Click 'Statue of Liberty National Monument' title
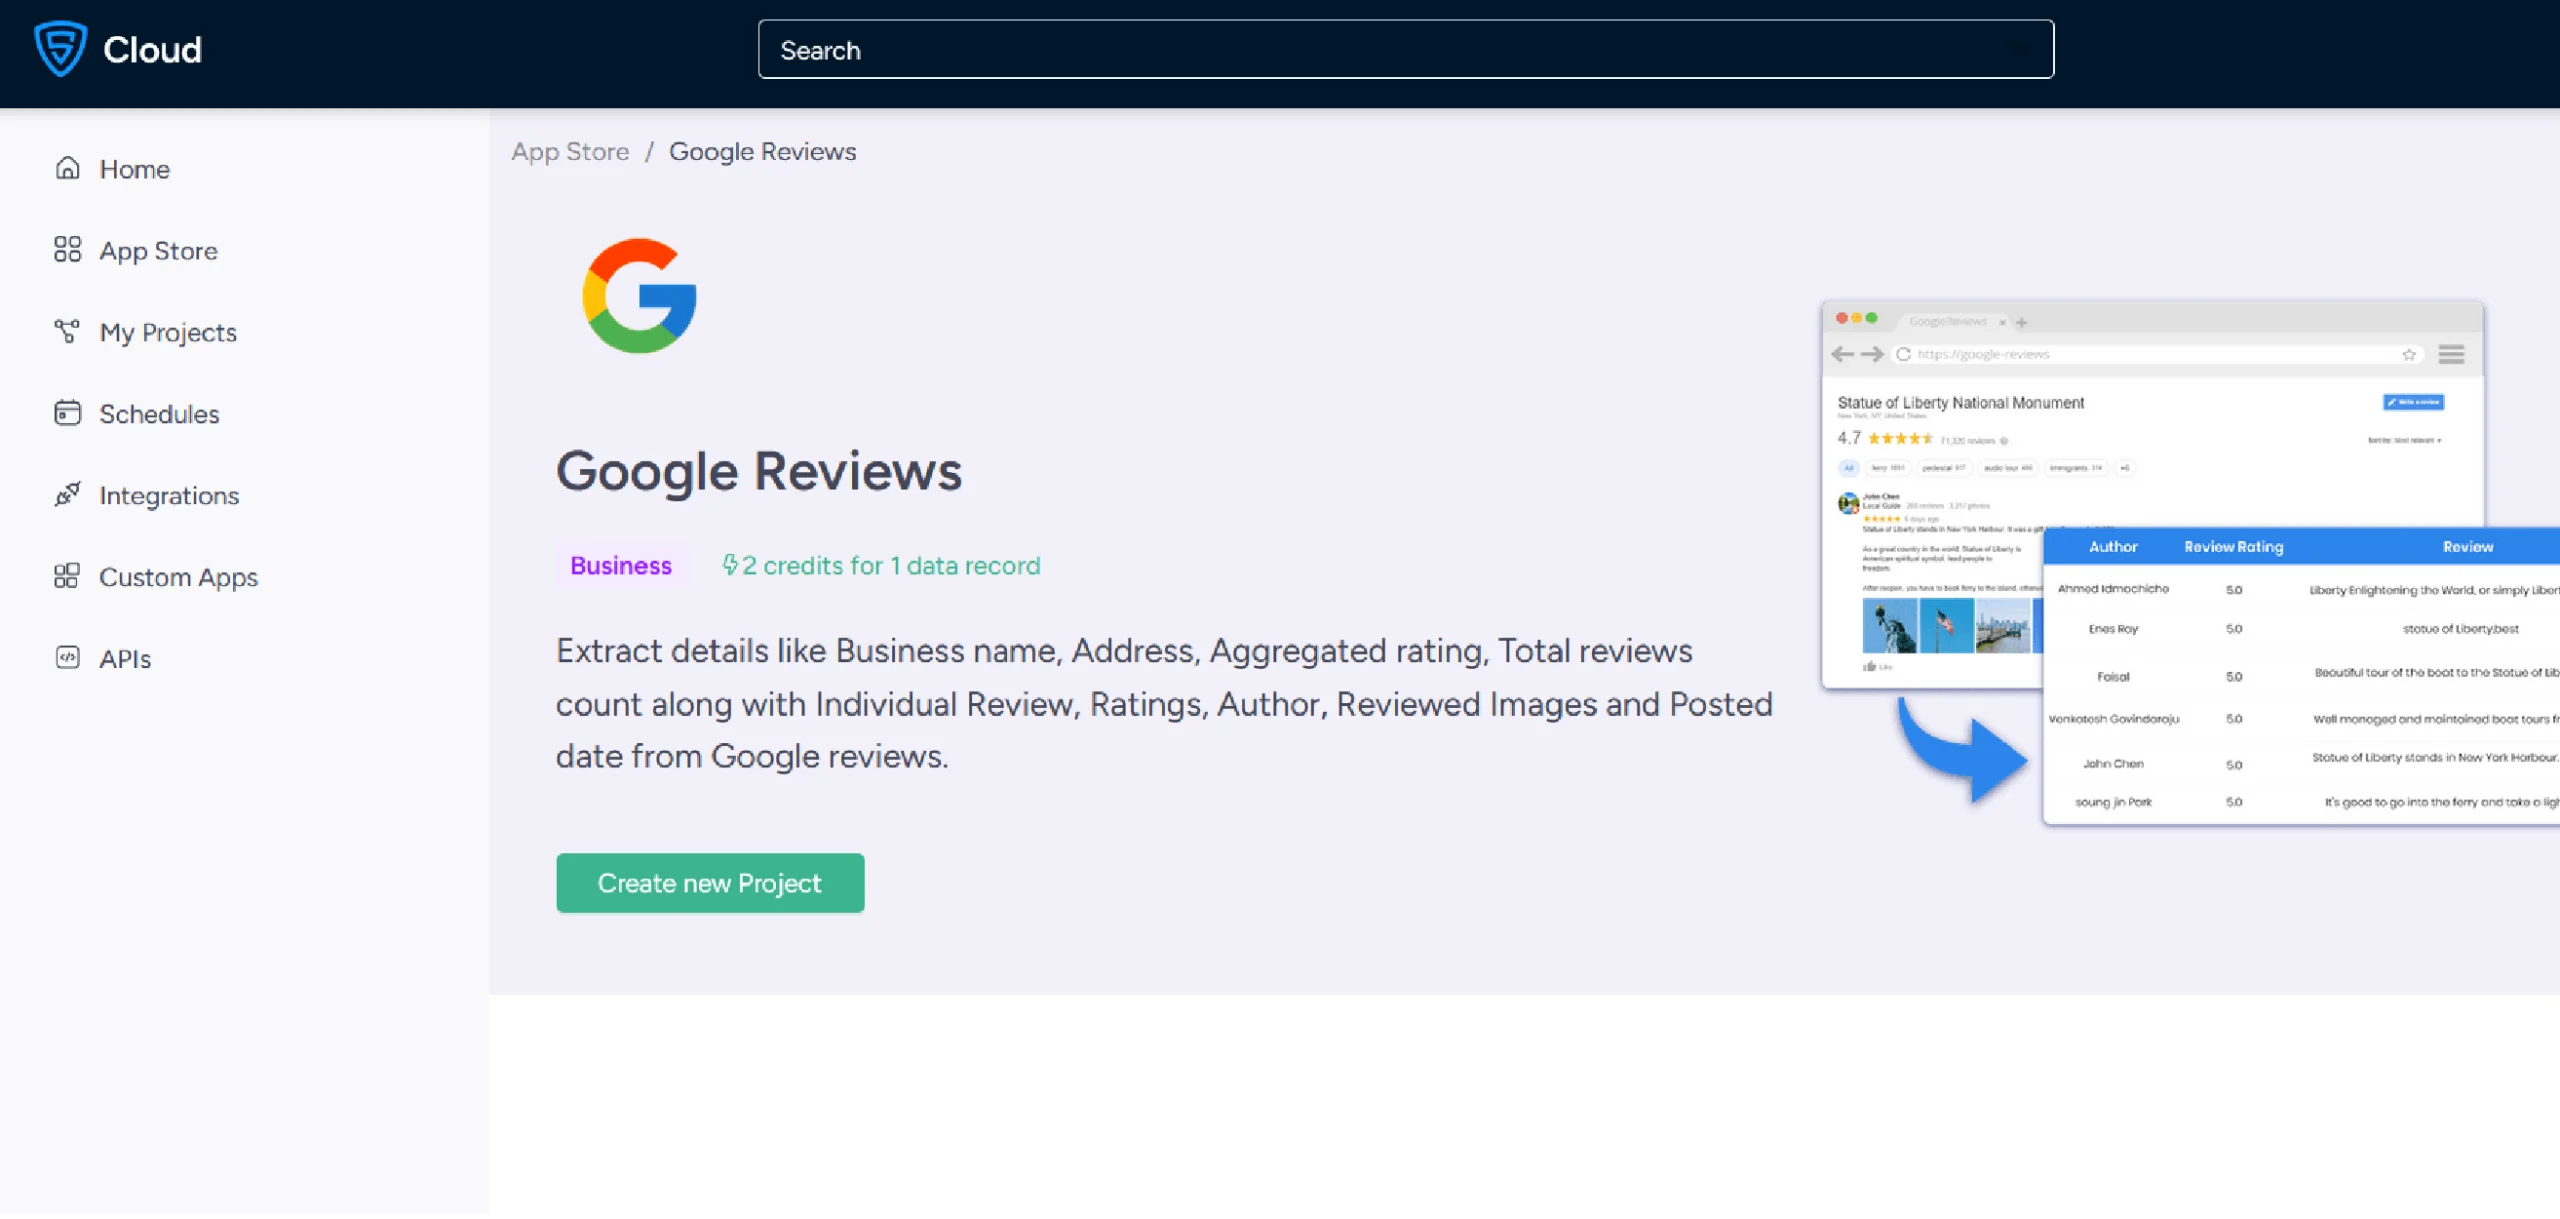 coord(1961,403)
